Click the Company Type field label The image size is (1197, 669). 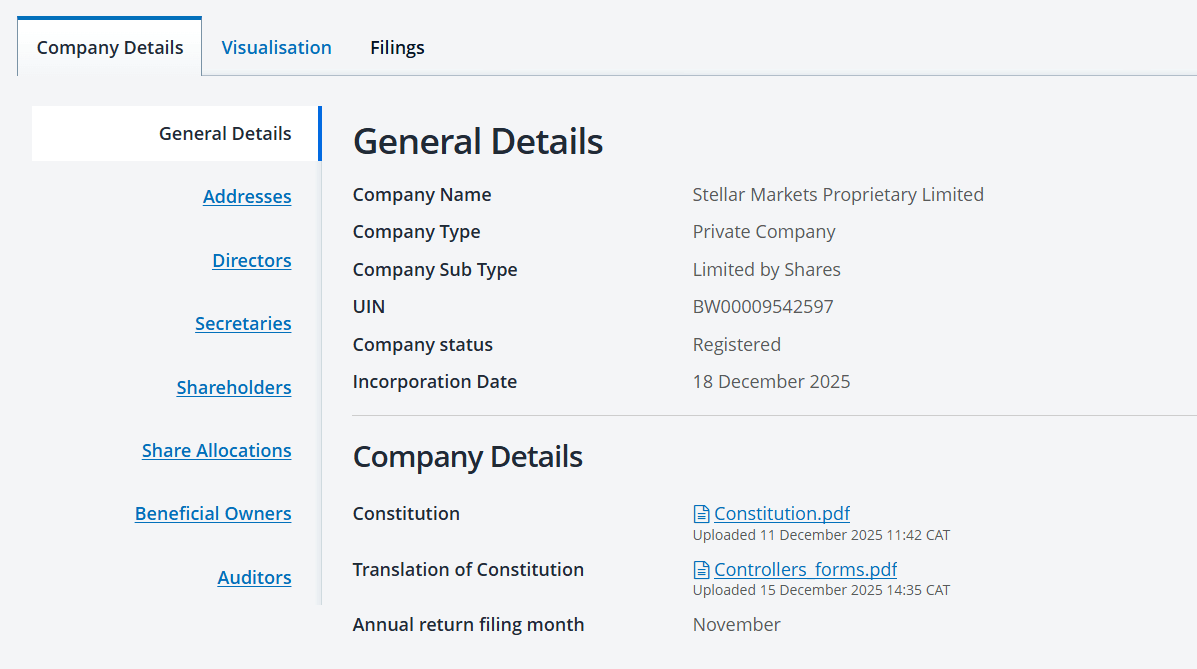tap(417, 232)
